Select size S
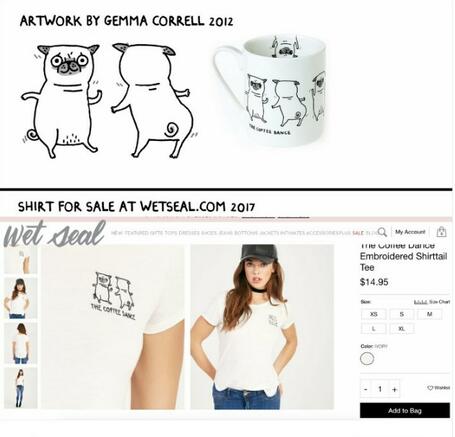The image size is (455, 437). coord(402,314)
